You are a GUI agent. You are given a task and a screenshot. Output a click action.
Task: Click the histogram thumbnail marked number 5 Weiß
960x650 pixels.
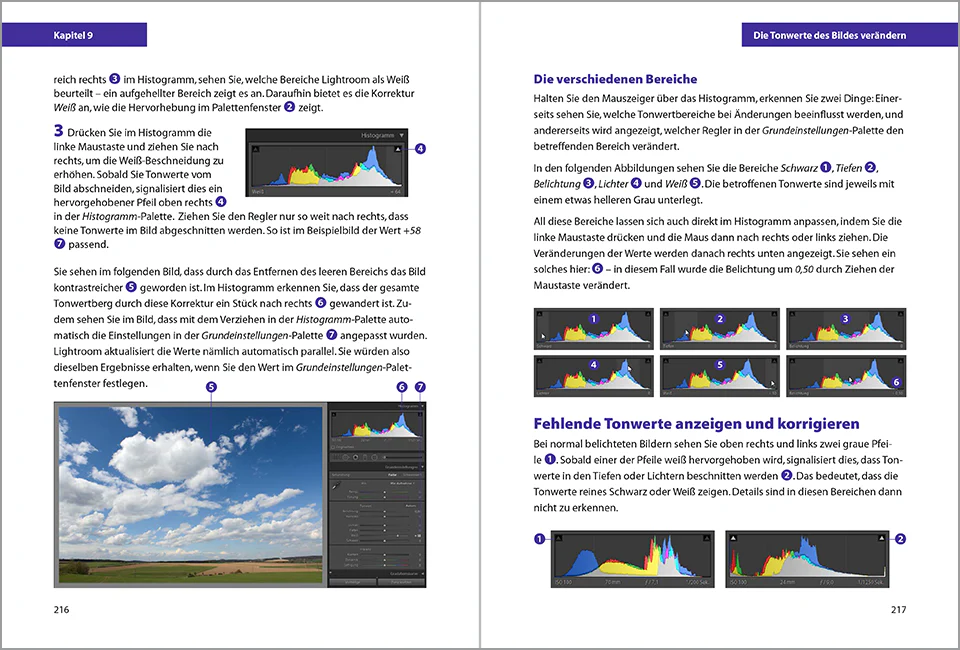[x=719, y=376]
